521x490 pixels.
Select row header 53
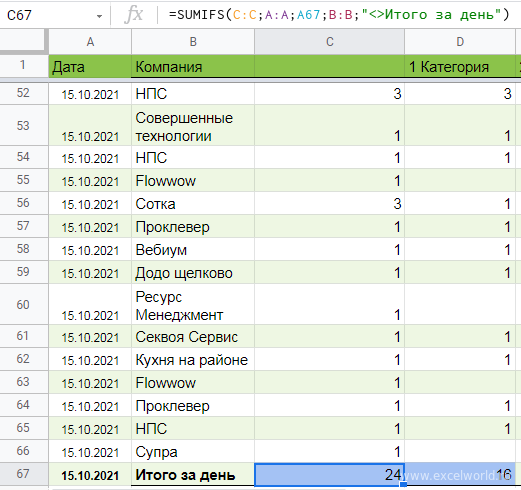point(24,125)
